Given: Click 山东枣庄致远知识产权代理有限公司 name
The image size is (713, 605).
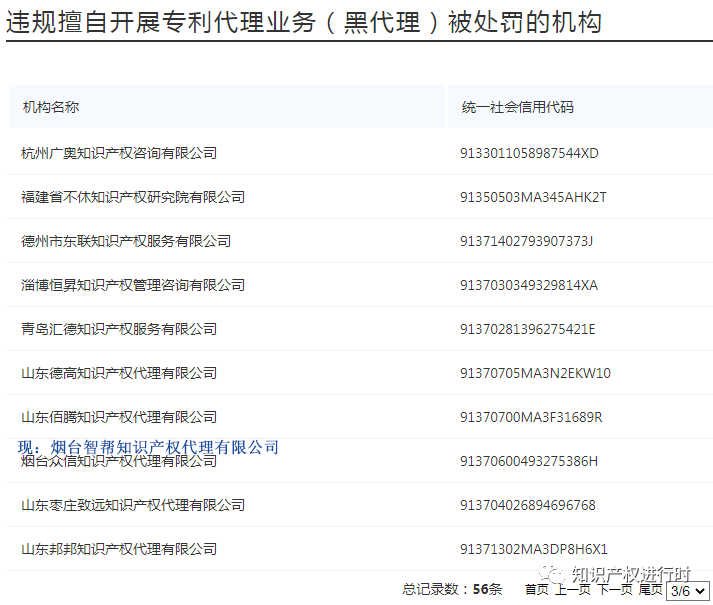Looking at the screenshot, I should (x=133, y=505).
